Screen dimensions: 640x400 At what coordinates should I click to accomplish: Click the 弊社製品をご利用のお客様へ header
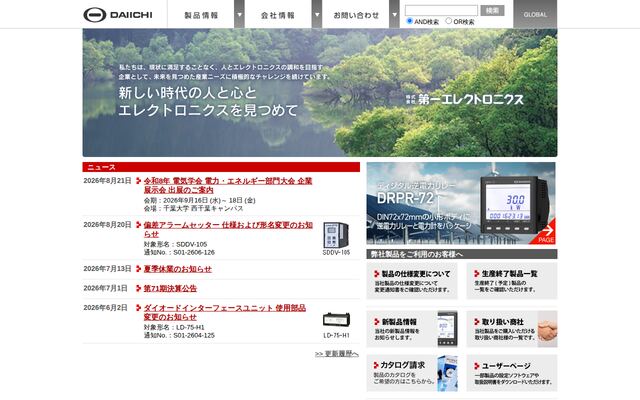point(462,254)
